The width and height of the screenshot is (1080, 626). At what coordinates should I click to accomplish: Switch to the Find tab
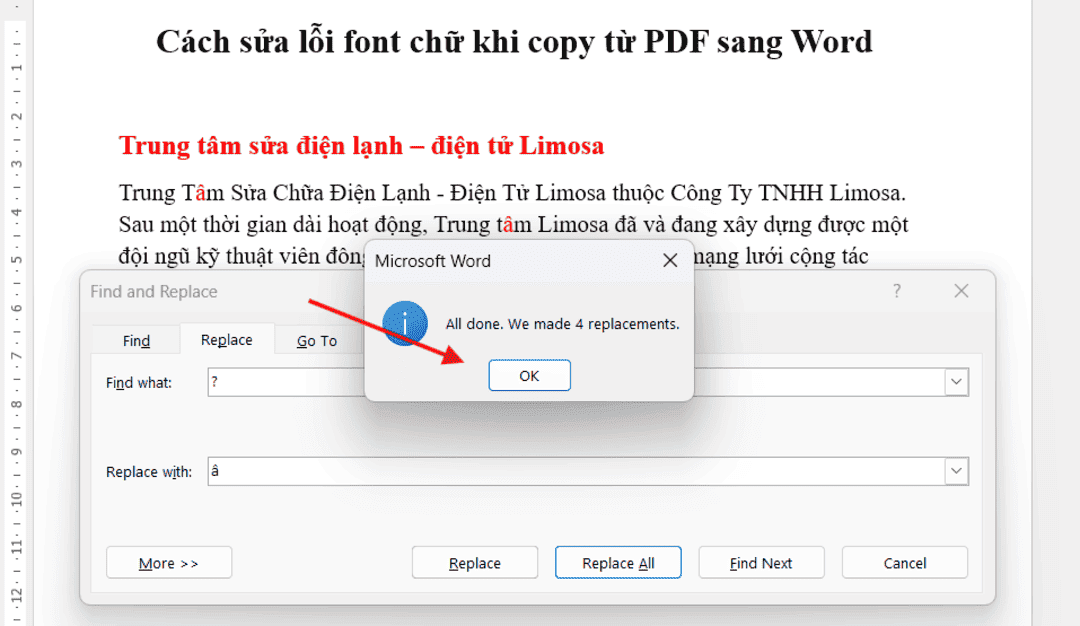tap(136, 340)
